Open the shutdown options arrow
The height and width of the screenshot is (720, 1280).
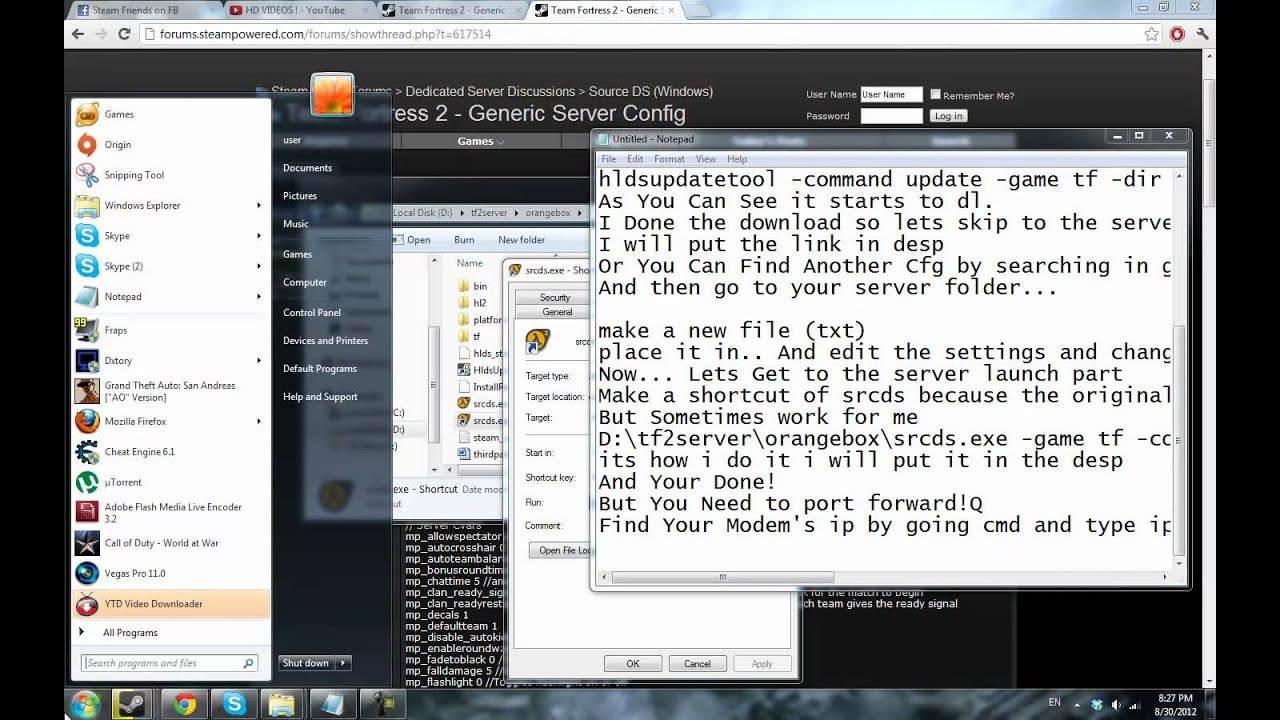coord(343,663)
